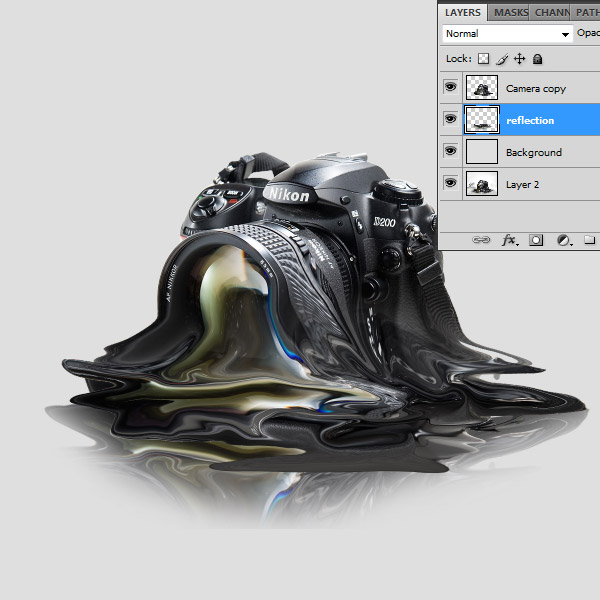The image size is (600, 600).
Task: Open the Paths tab
Action: [585, 13]
